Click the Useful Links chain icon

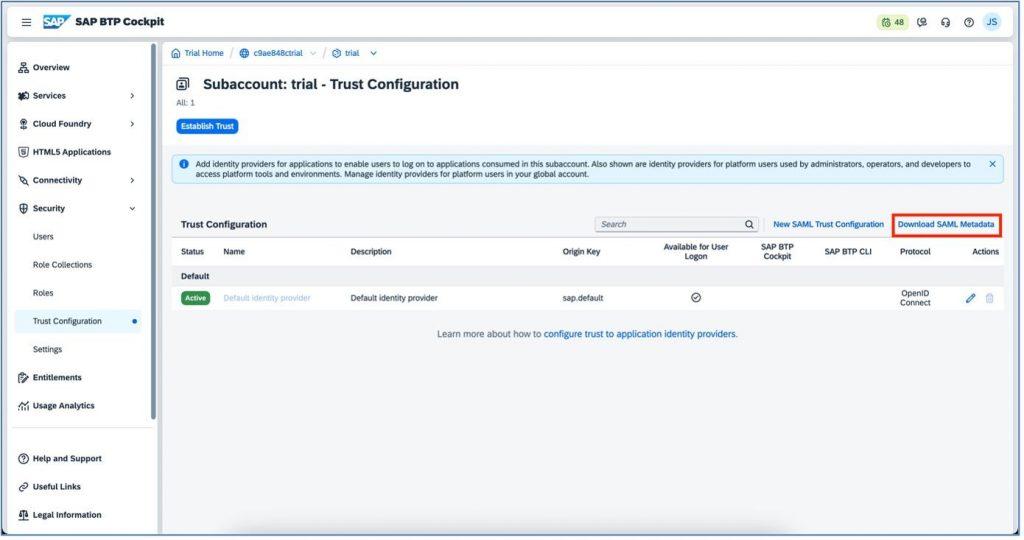(x=24, y=488)
